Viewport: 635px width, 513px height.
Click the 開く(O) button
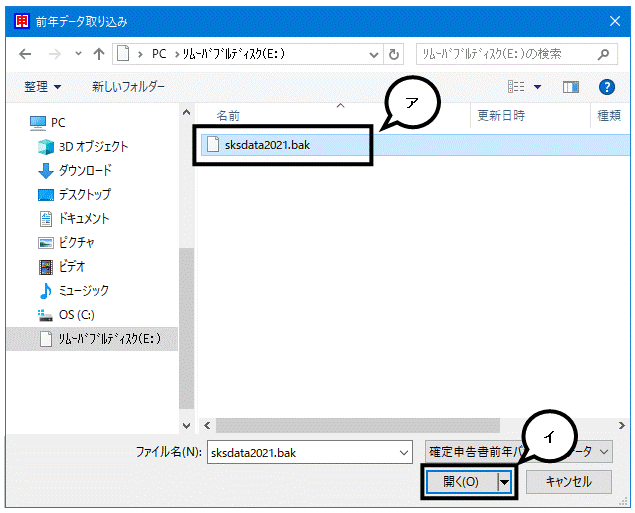click(x=462, y=482)
